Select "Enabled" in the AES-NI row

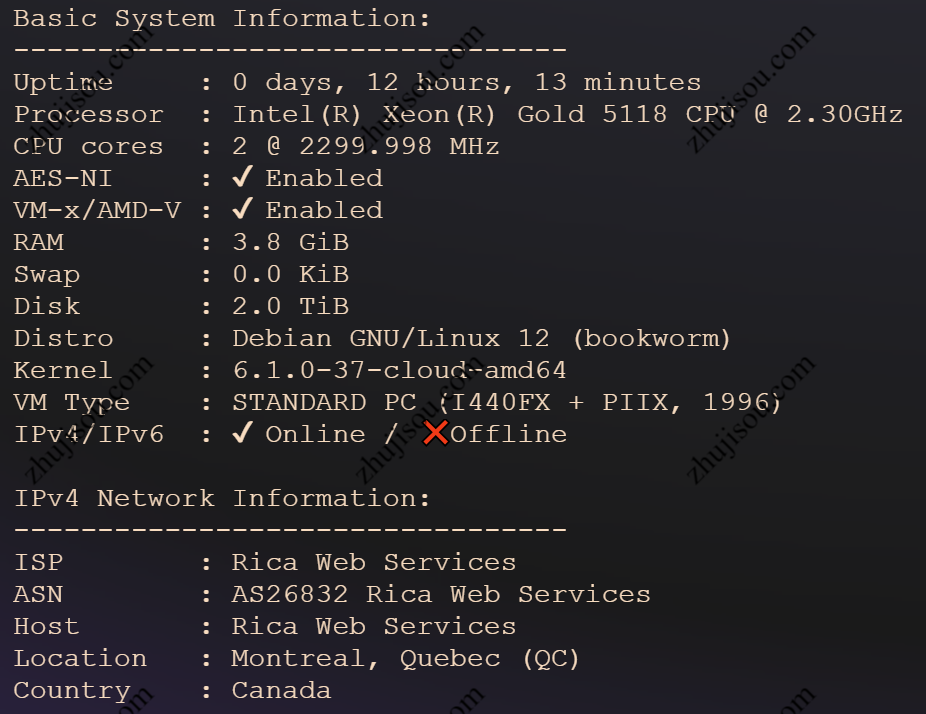coord(324,178)
